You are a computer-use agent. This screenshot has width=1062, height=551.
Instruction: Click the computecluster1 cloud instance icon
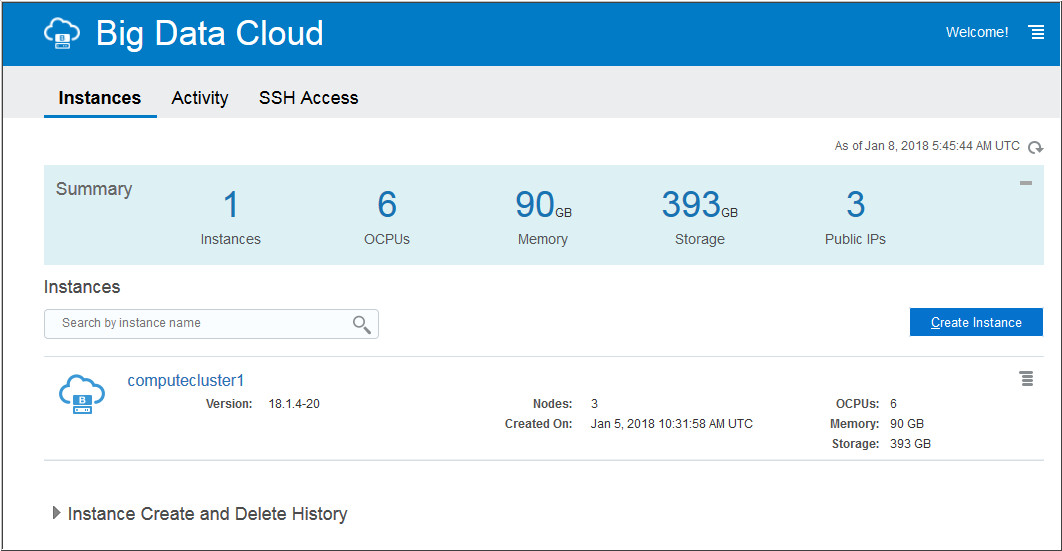82,394
